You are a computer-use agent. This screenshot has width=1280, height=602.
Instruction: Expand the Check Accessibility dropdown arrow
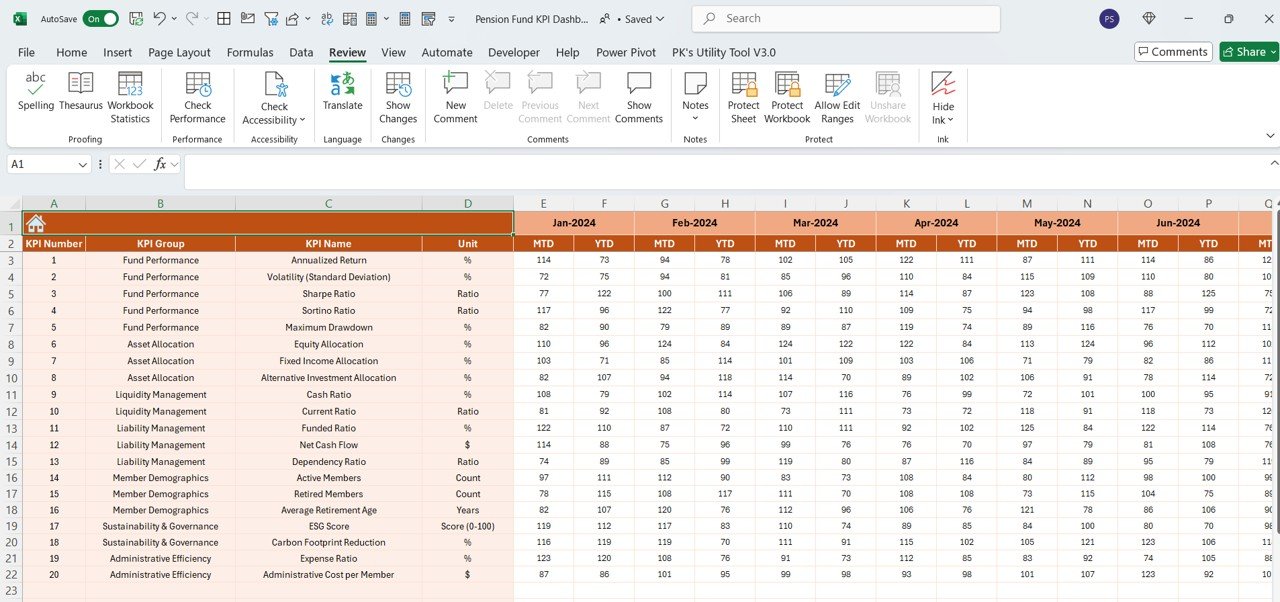point(302,121)
